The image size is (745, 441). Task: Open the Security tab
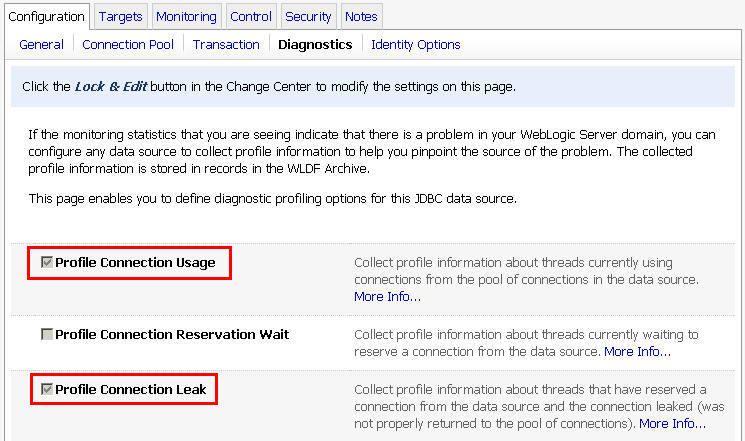308,17
